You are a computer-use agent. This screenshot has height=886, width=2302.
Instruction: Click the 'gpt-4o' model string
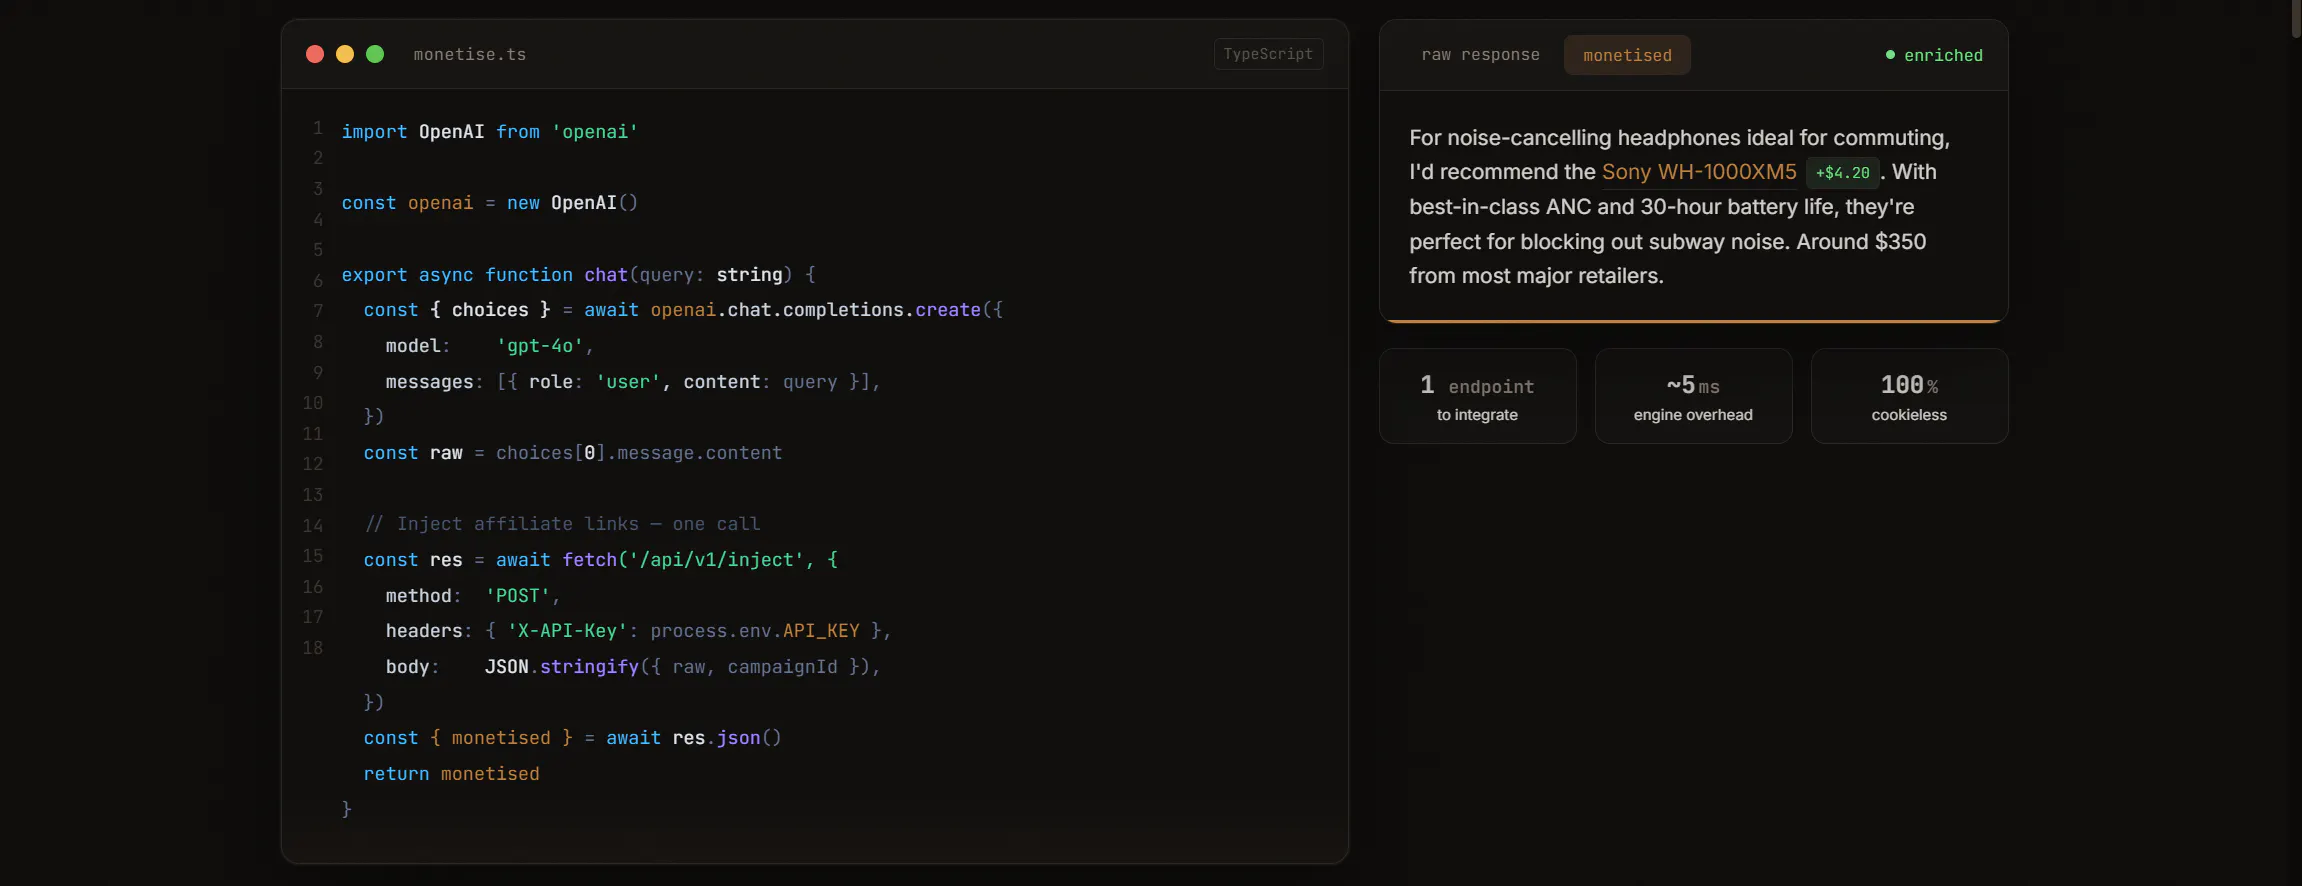click(540, 346)
